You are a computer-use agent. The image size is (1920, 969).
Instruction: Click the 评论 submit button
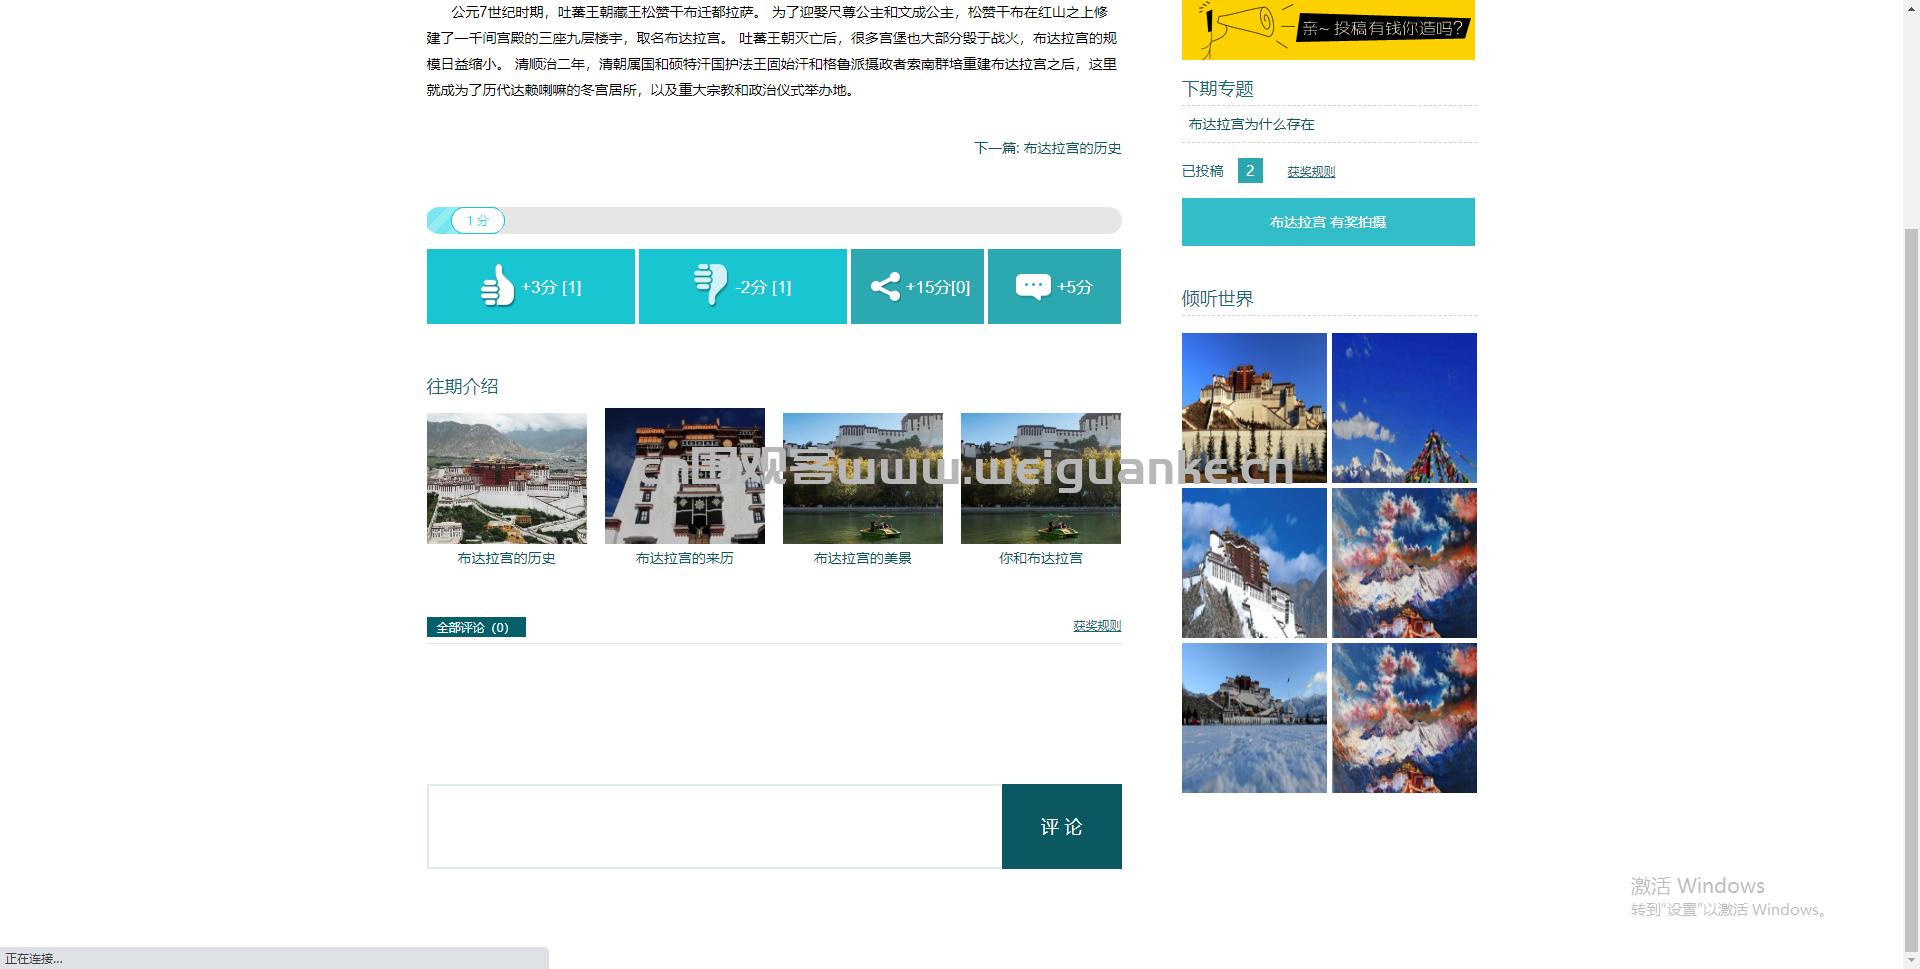click(x=1061, y=826)
